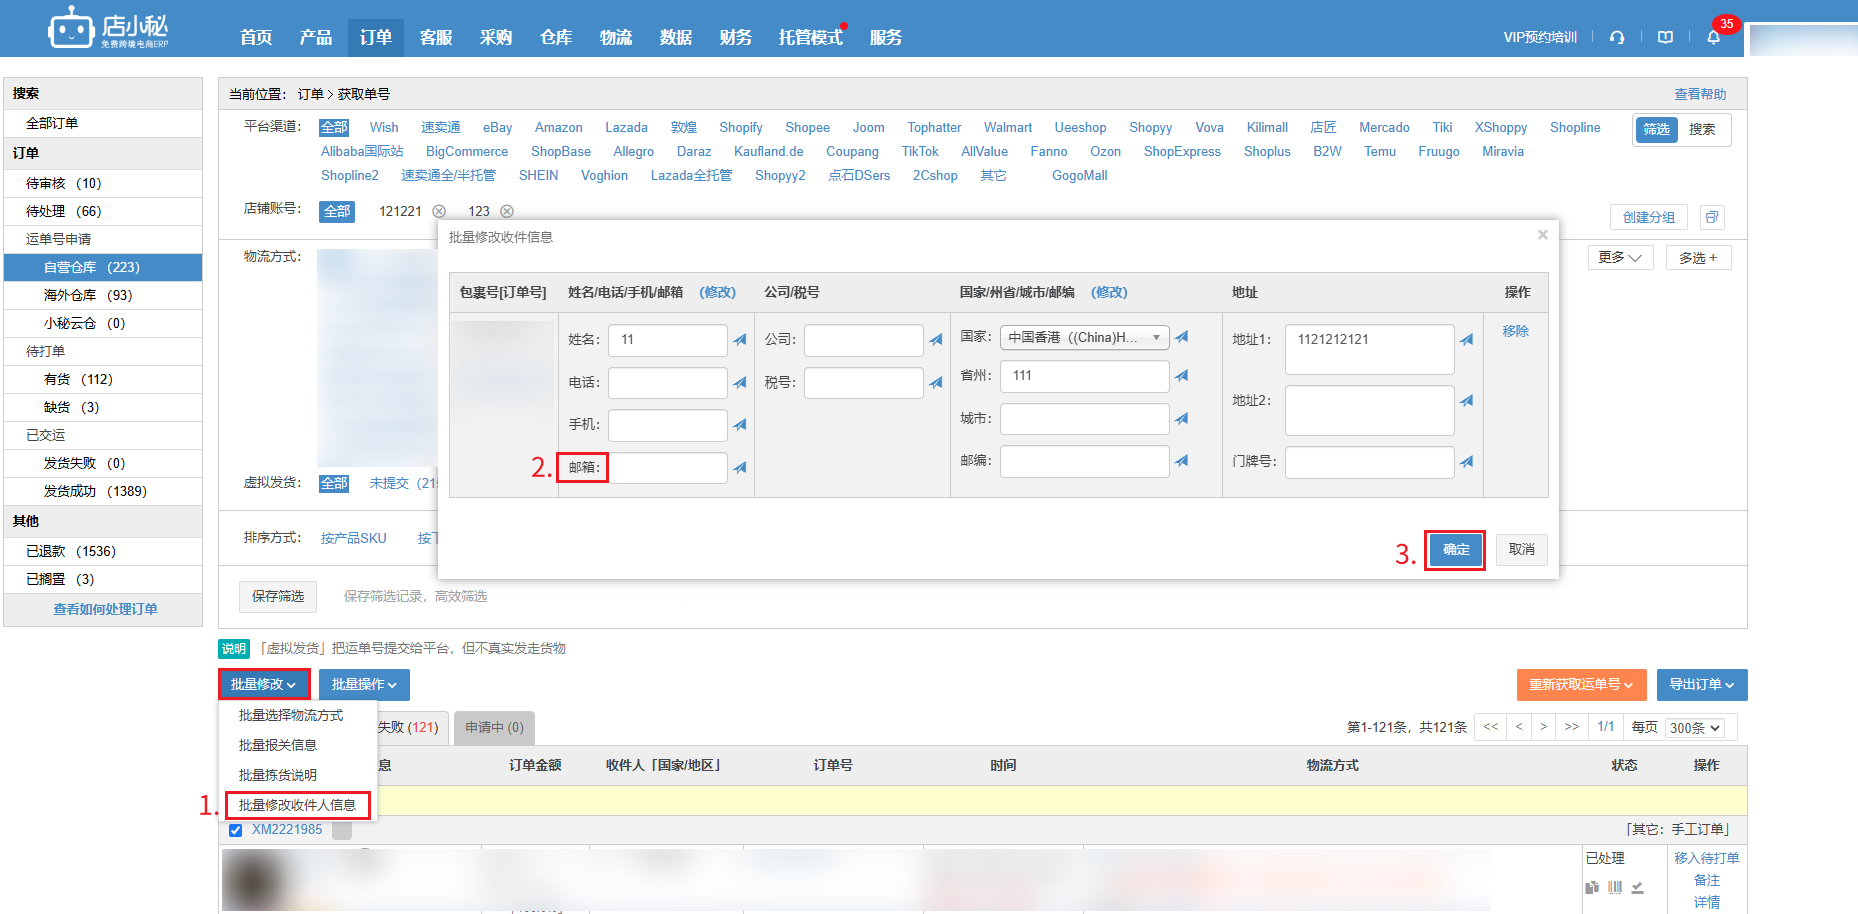This screenshot has height=914, width=1858.
Task: Click the paper-plane icon beside 电话 field
Action: pyautogui.click(x=740, y=383)
